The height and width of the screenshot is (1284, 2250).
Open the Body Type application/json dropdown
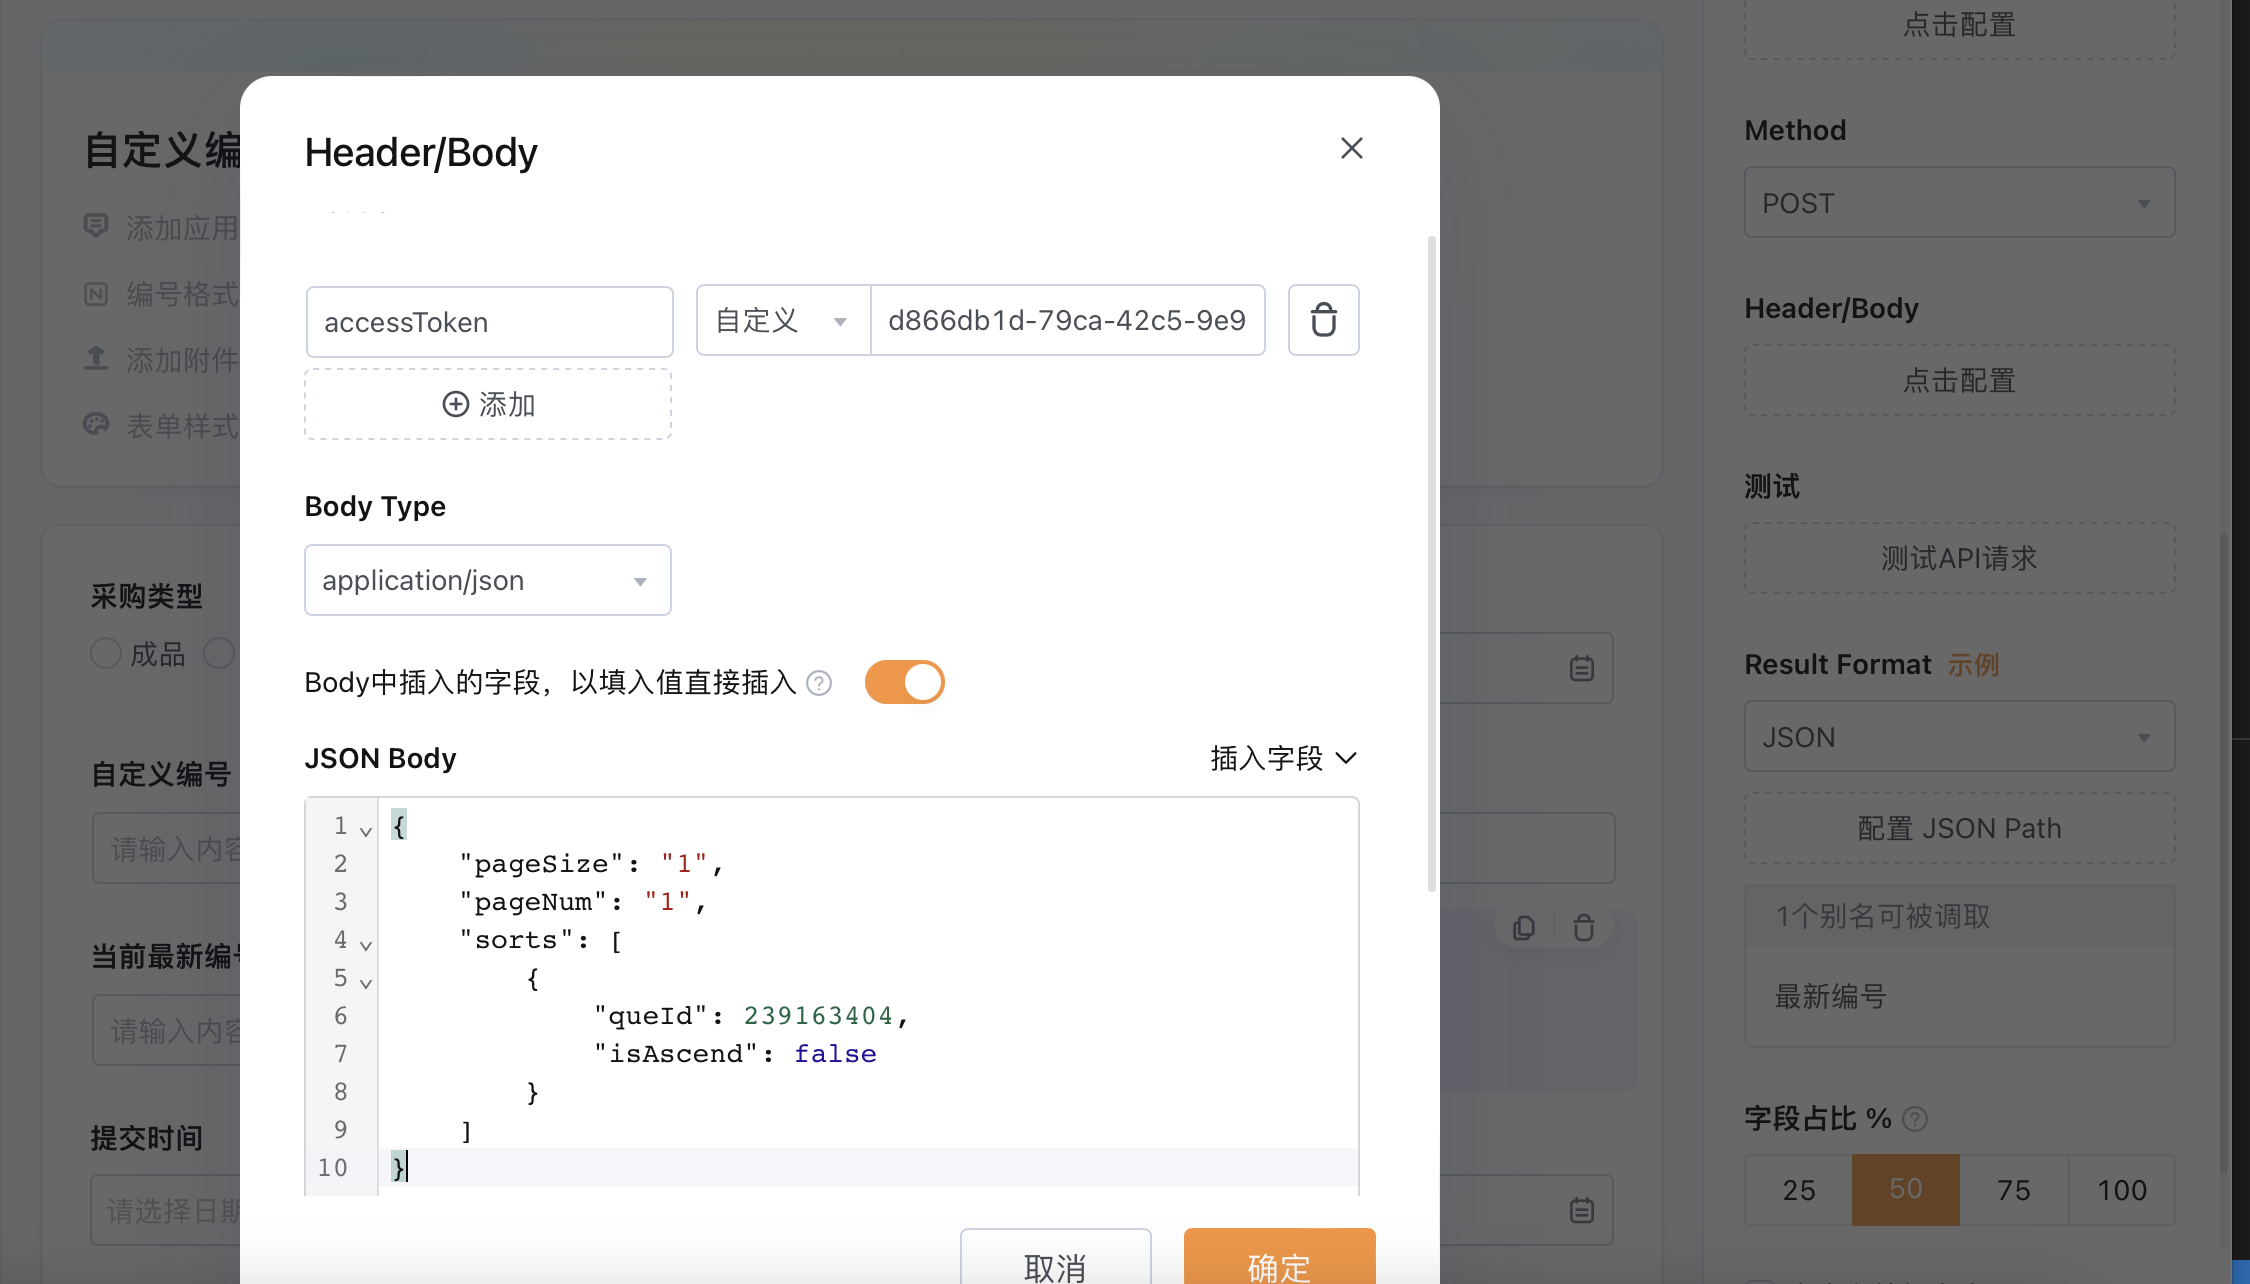pos(488,580)
